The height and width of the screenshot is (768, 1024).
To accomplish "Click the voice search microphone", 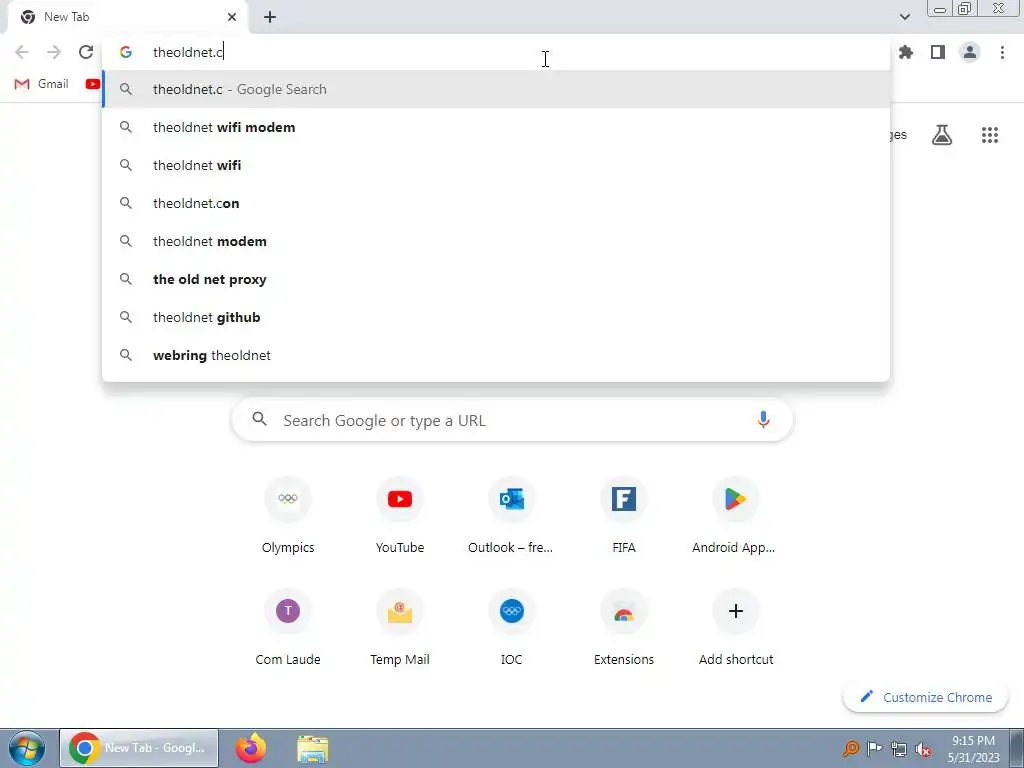I will (x=763, y=419).
